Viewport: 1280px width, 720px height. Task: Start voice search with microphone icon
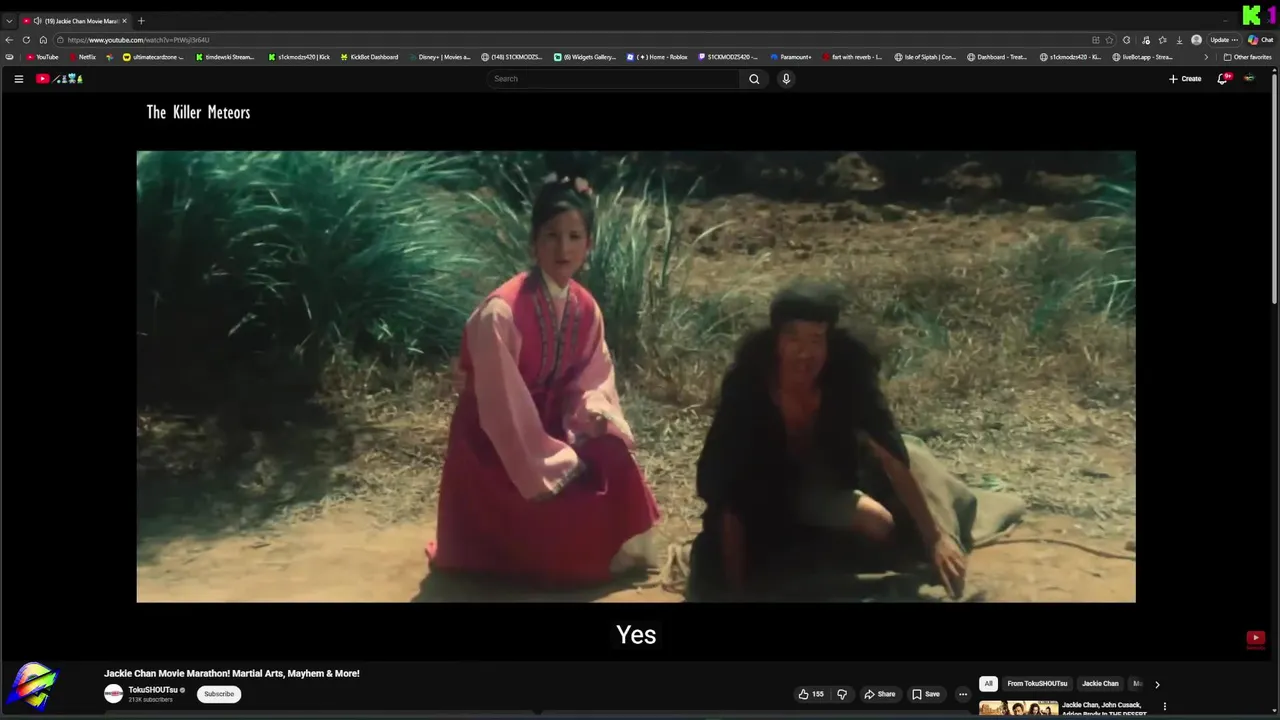786,79
